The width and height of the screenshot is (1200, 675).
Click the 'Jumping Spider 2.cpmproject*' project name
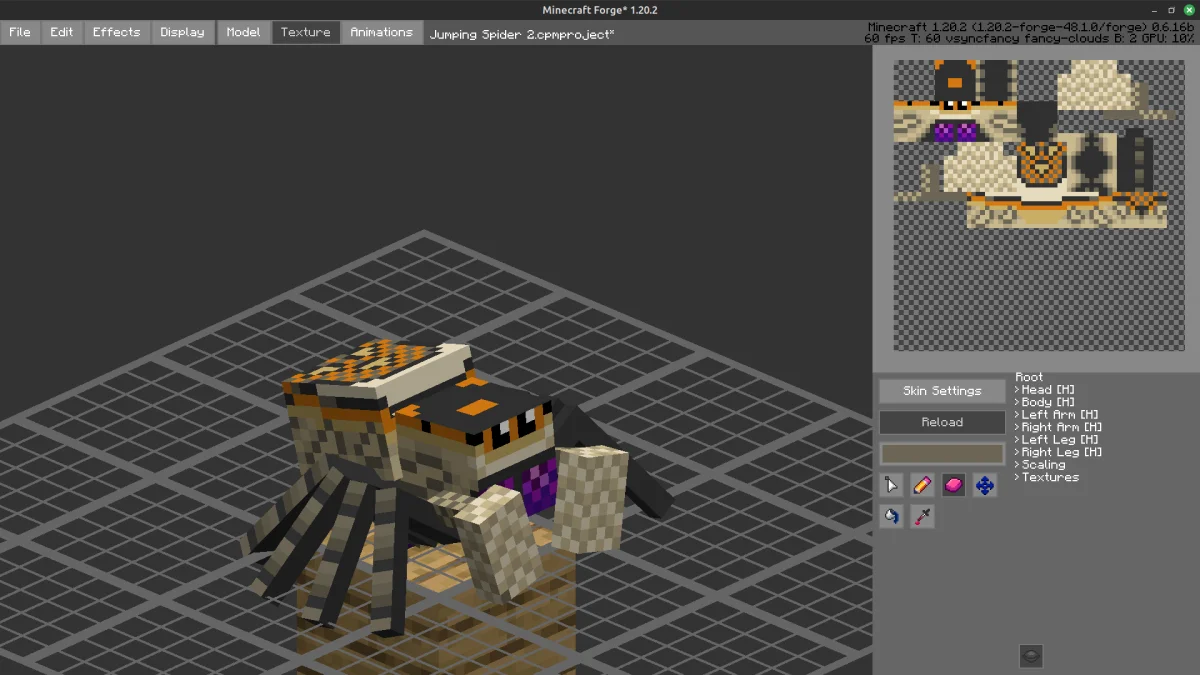click(522, 34)
